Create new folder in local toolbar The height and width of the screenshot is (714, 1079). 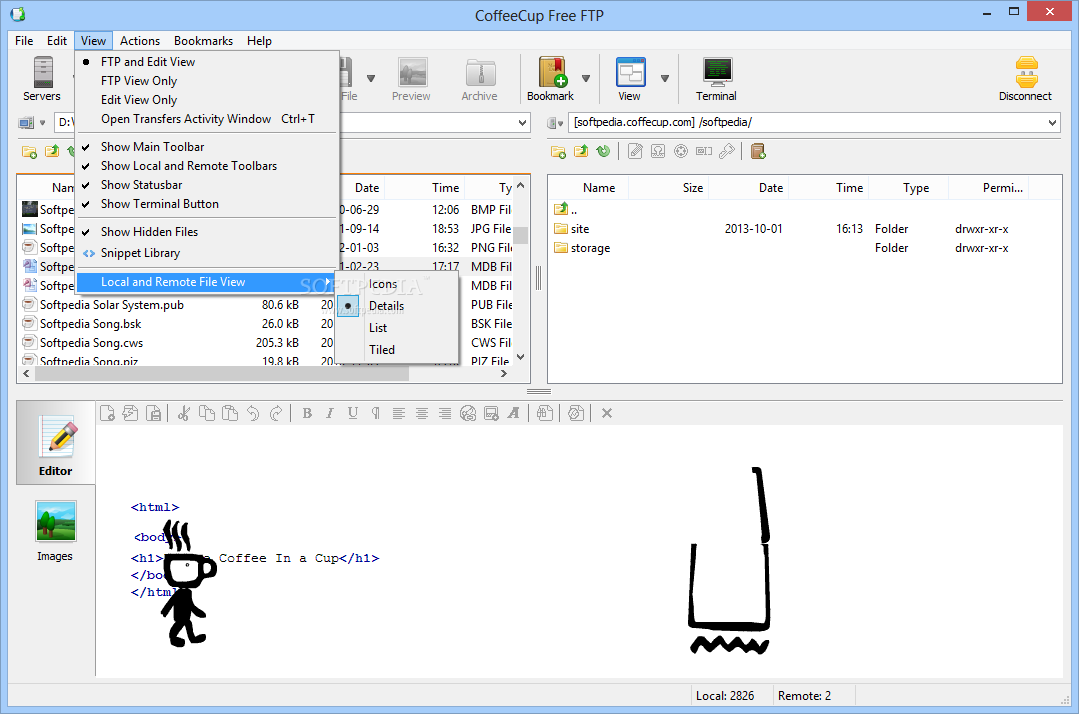[30, 151]
